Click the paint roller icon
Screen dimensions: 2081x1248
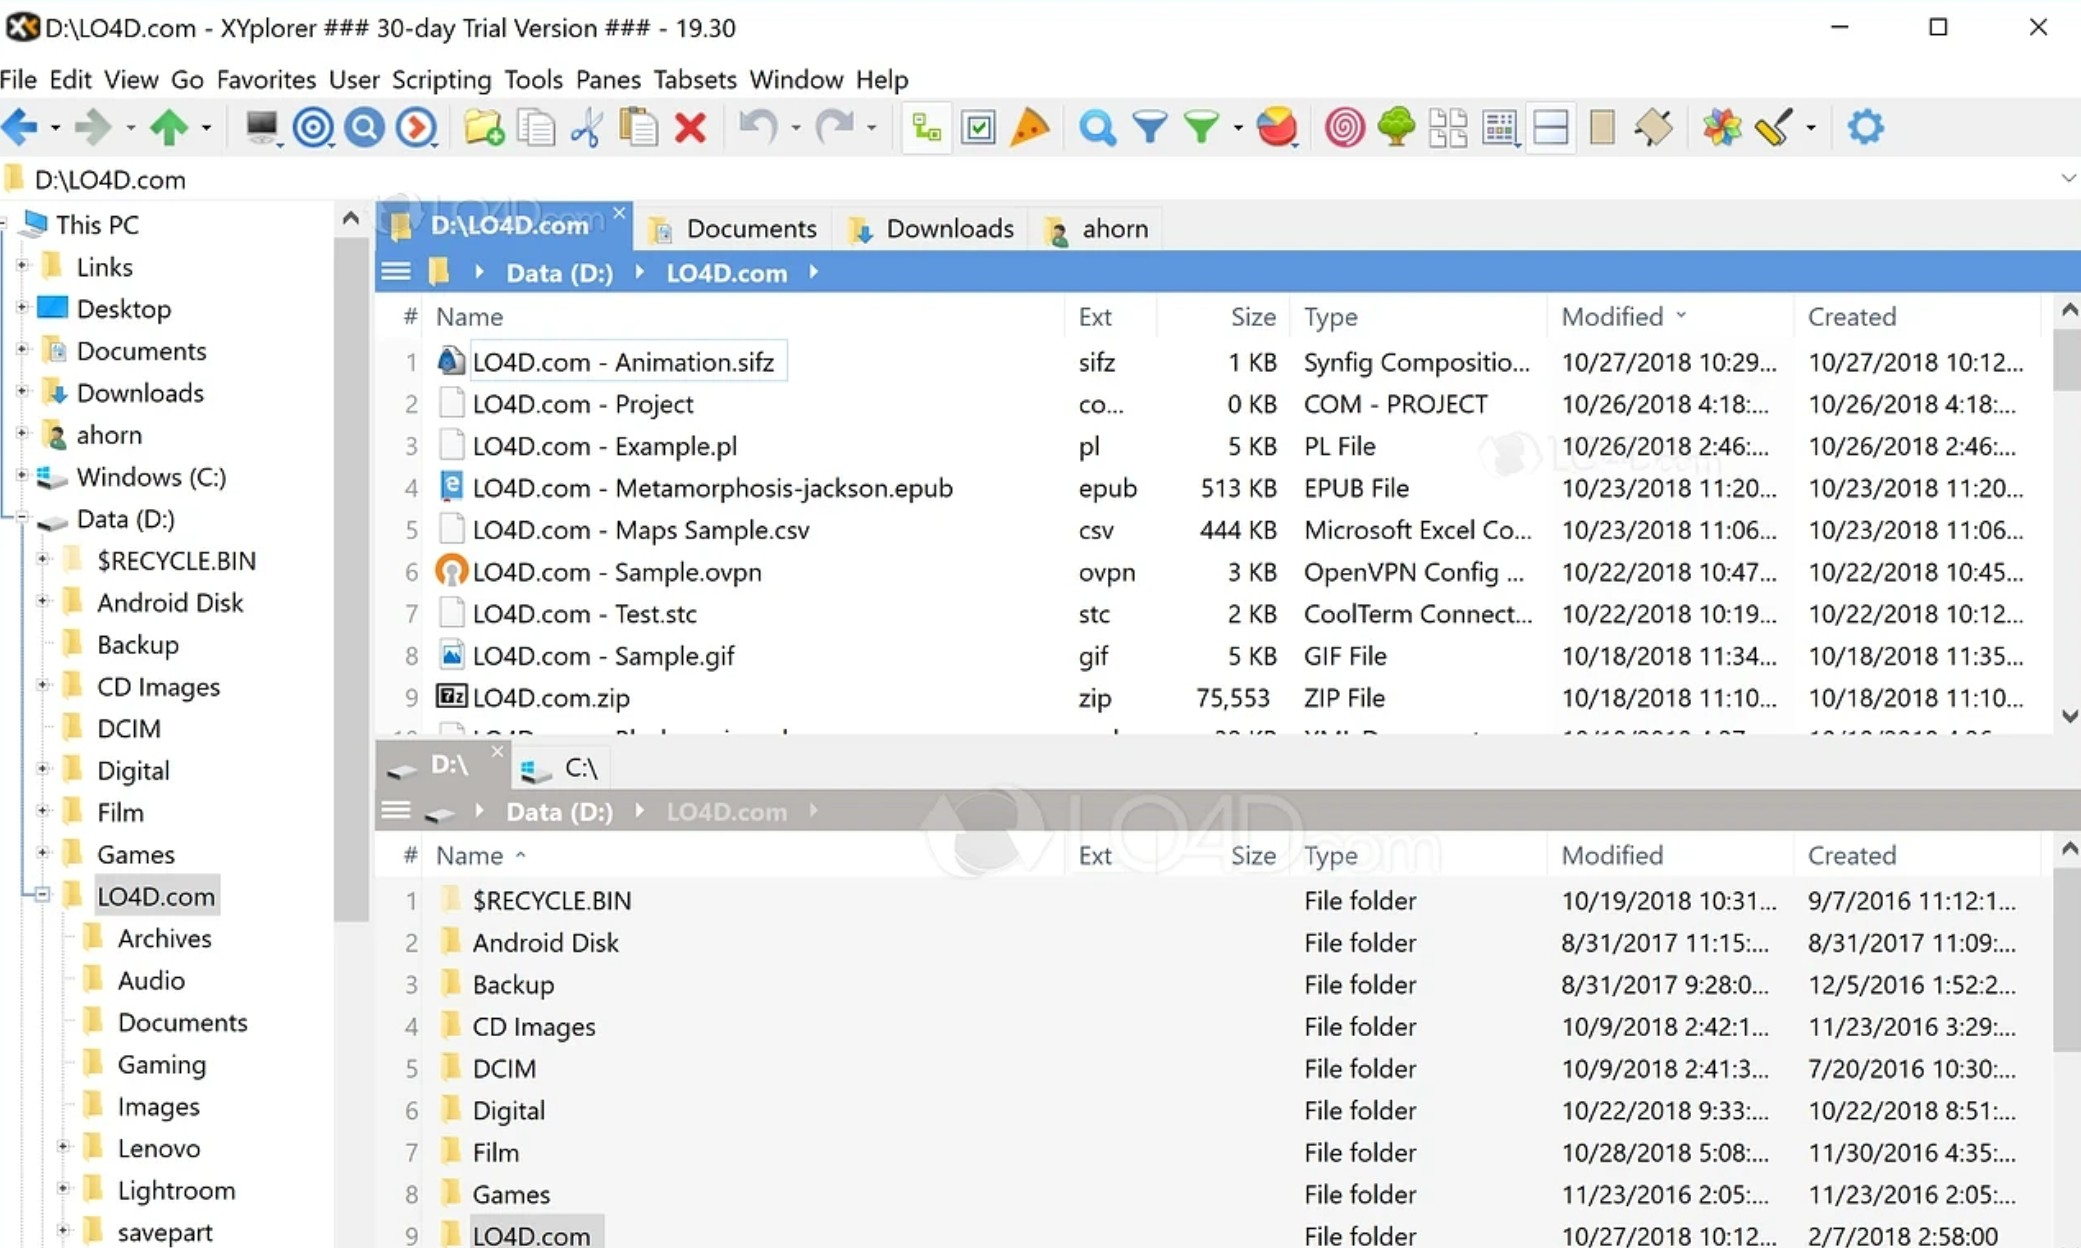[x=1773, y=127]
